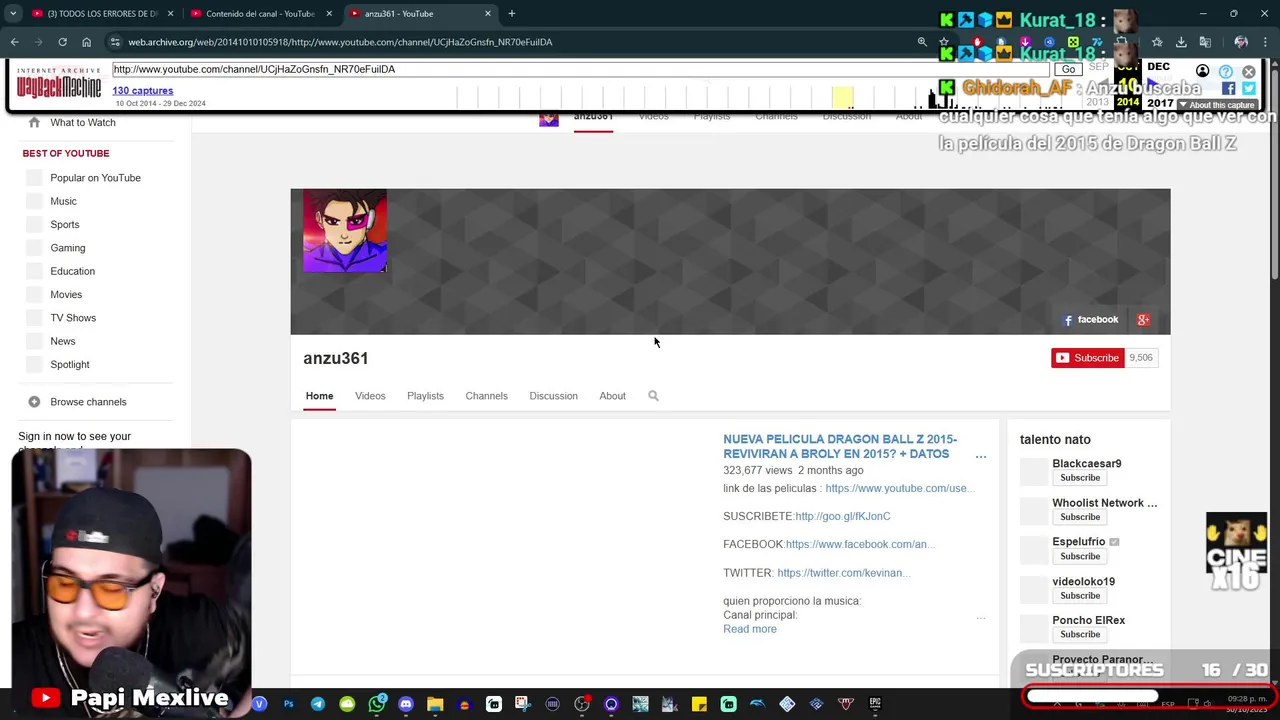Close the 'anzu361 - YouTube' tab
This screenshot has height=720, width=1280.
click(x=488, y=13)
